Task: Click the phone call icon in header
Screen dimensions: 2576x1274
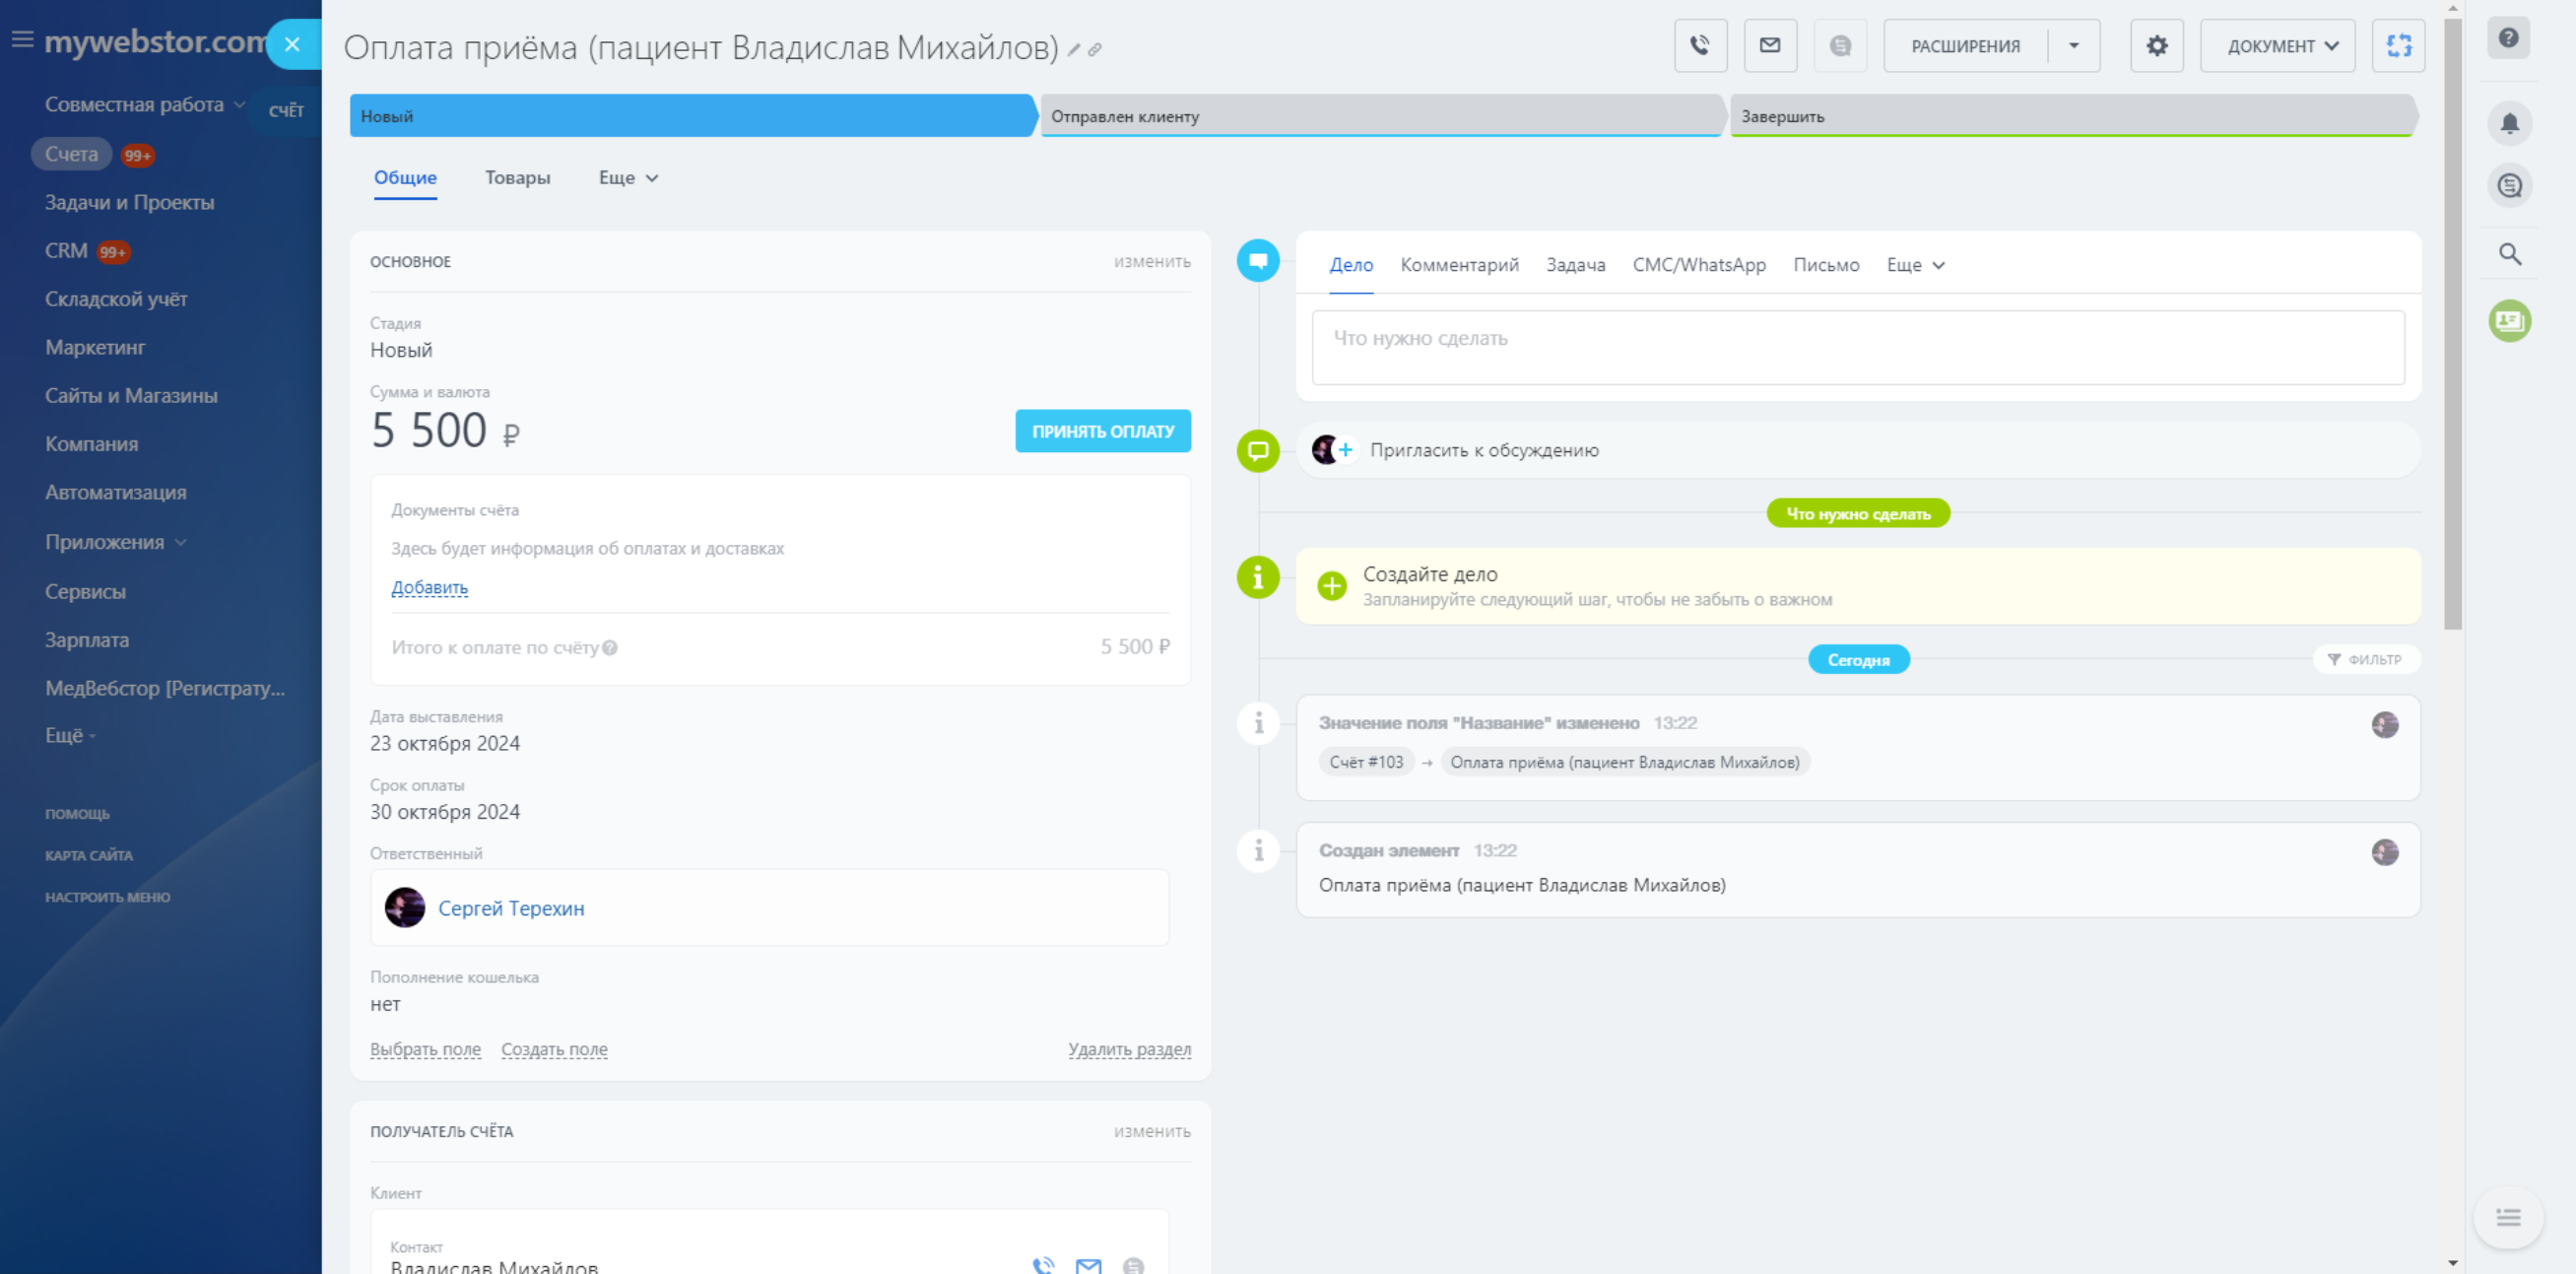Action: [x=1700, y=46]
